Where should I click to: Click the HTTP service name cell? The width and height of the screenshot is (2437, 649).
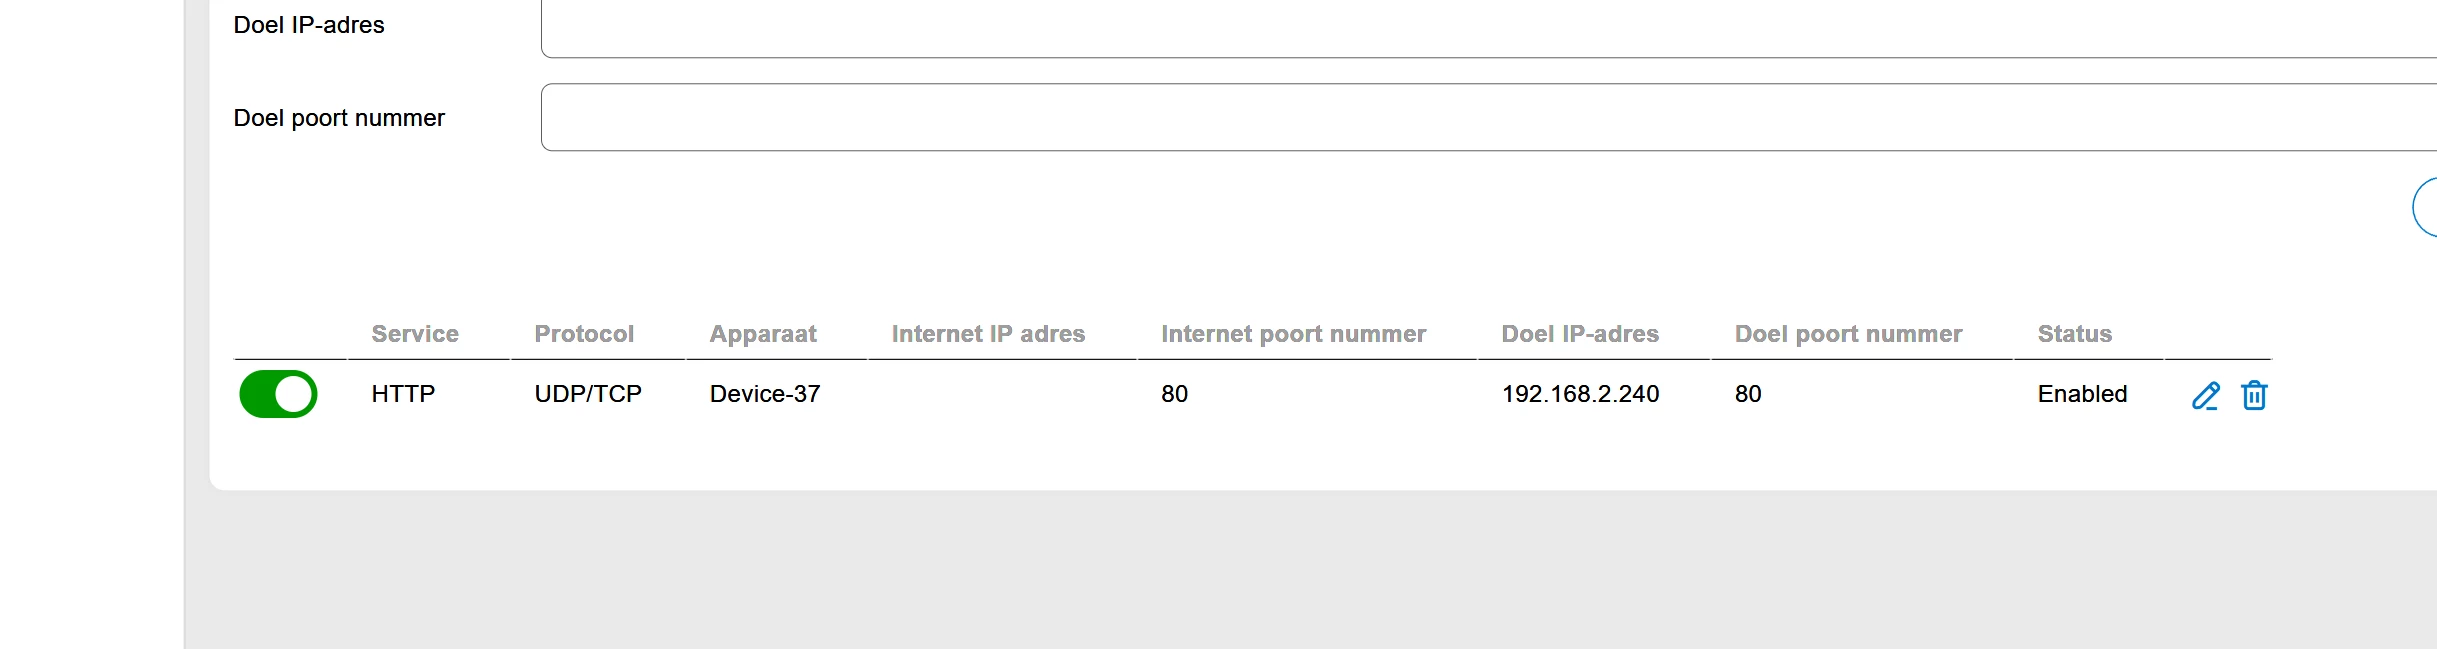pyautogui.click(x=403, y=394)
